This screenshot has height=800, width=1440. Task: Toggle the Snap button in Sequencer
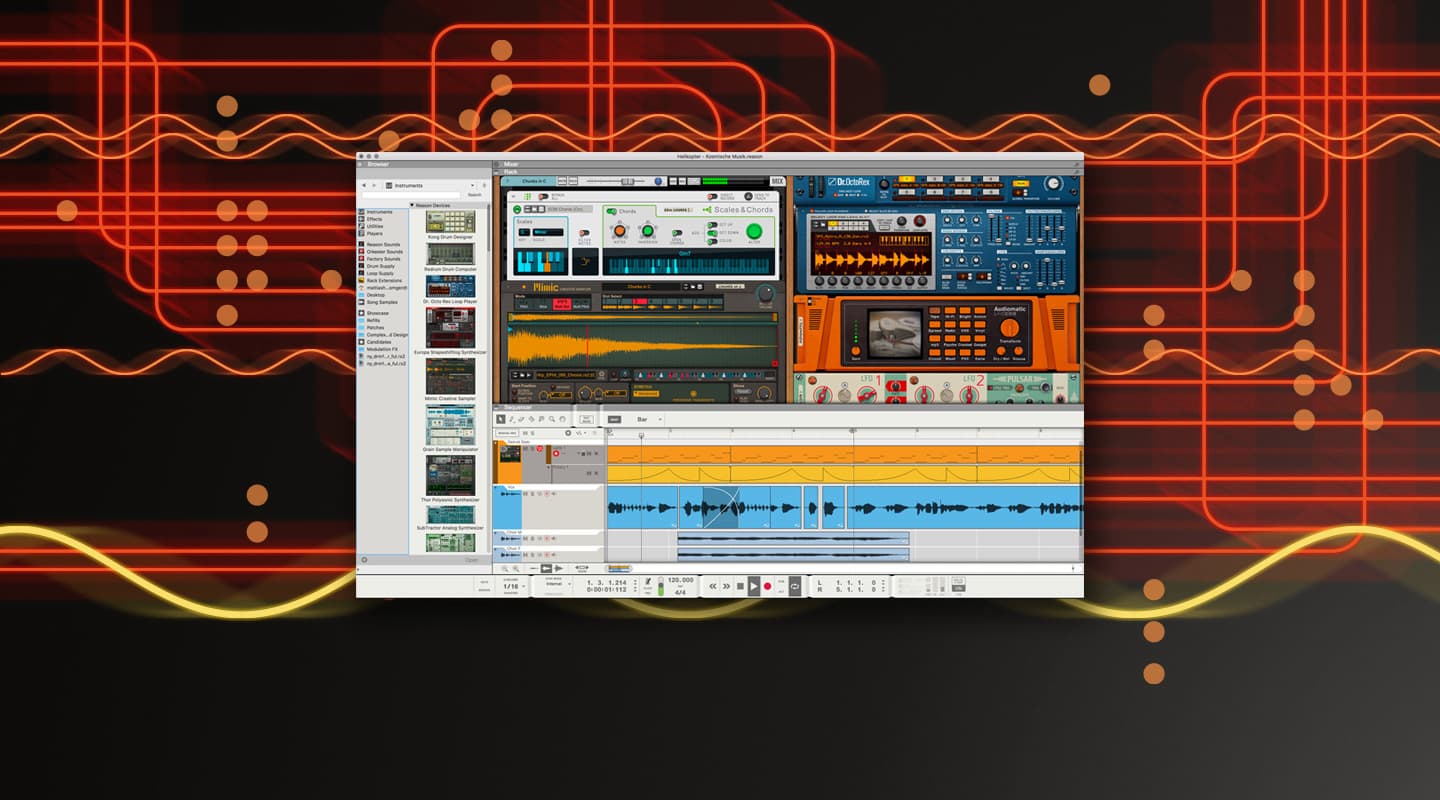click(x=614, y=419)
